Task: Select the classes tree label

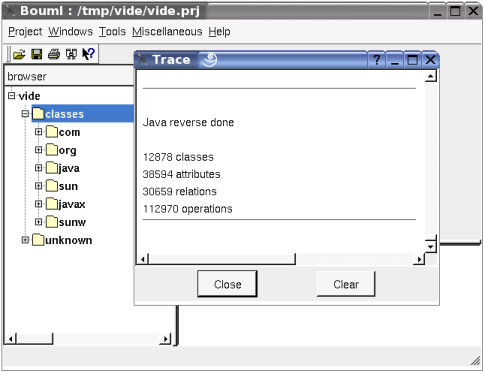Action: coord(65,114)
